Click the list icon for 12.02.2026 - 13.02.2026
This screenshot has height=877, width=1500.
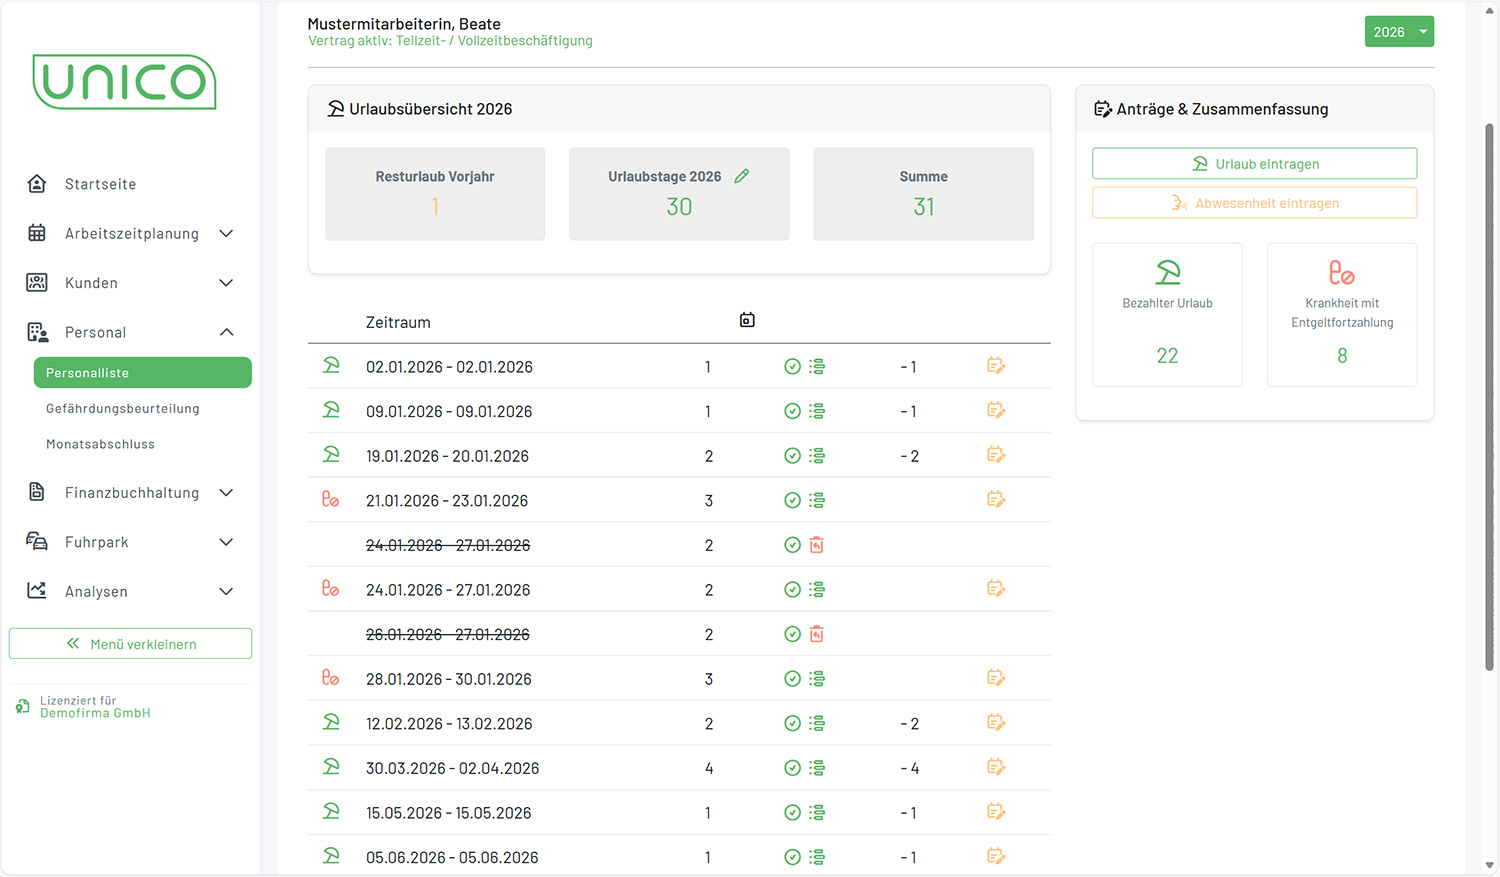pyautogui.click(x=817, y=723)
